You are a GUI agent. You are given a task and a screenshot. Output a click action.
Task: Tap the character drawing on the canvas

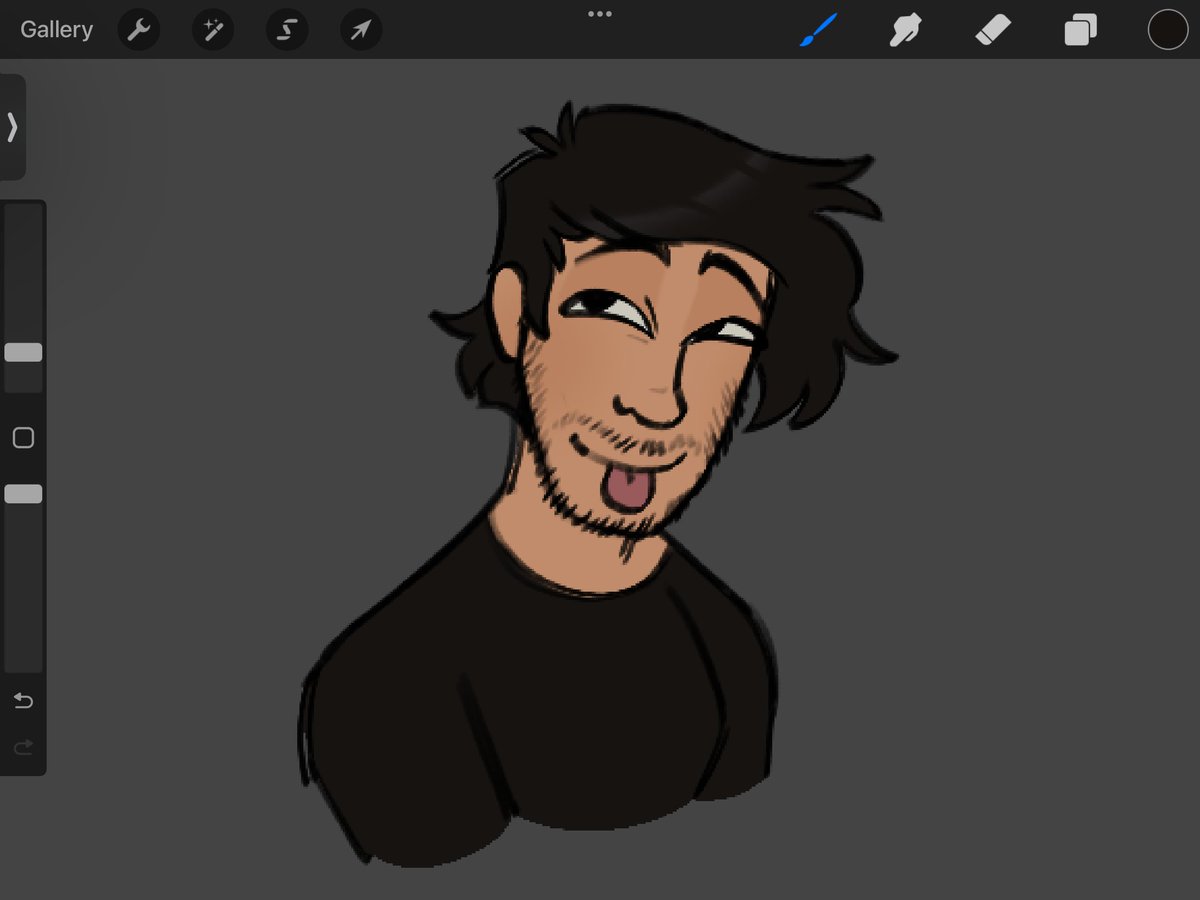click(x=600, y=485)
